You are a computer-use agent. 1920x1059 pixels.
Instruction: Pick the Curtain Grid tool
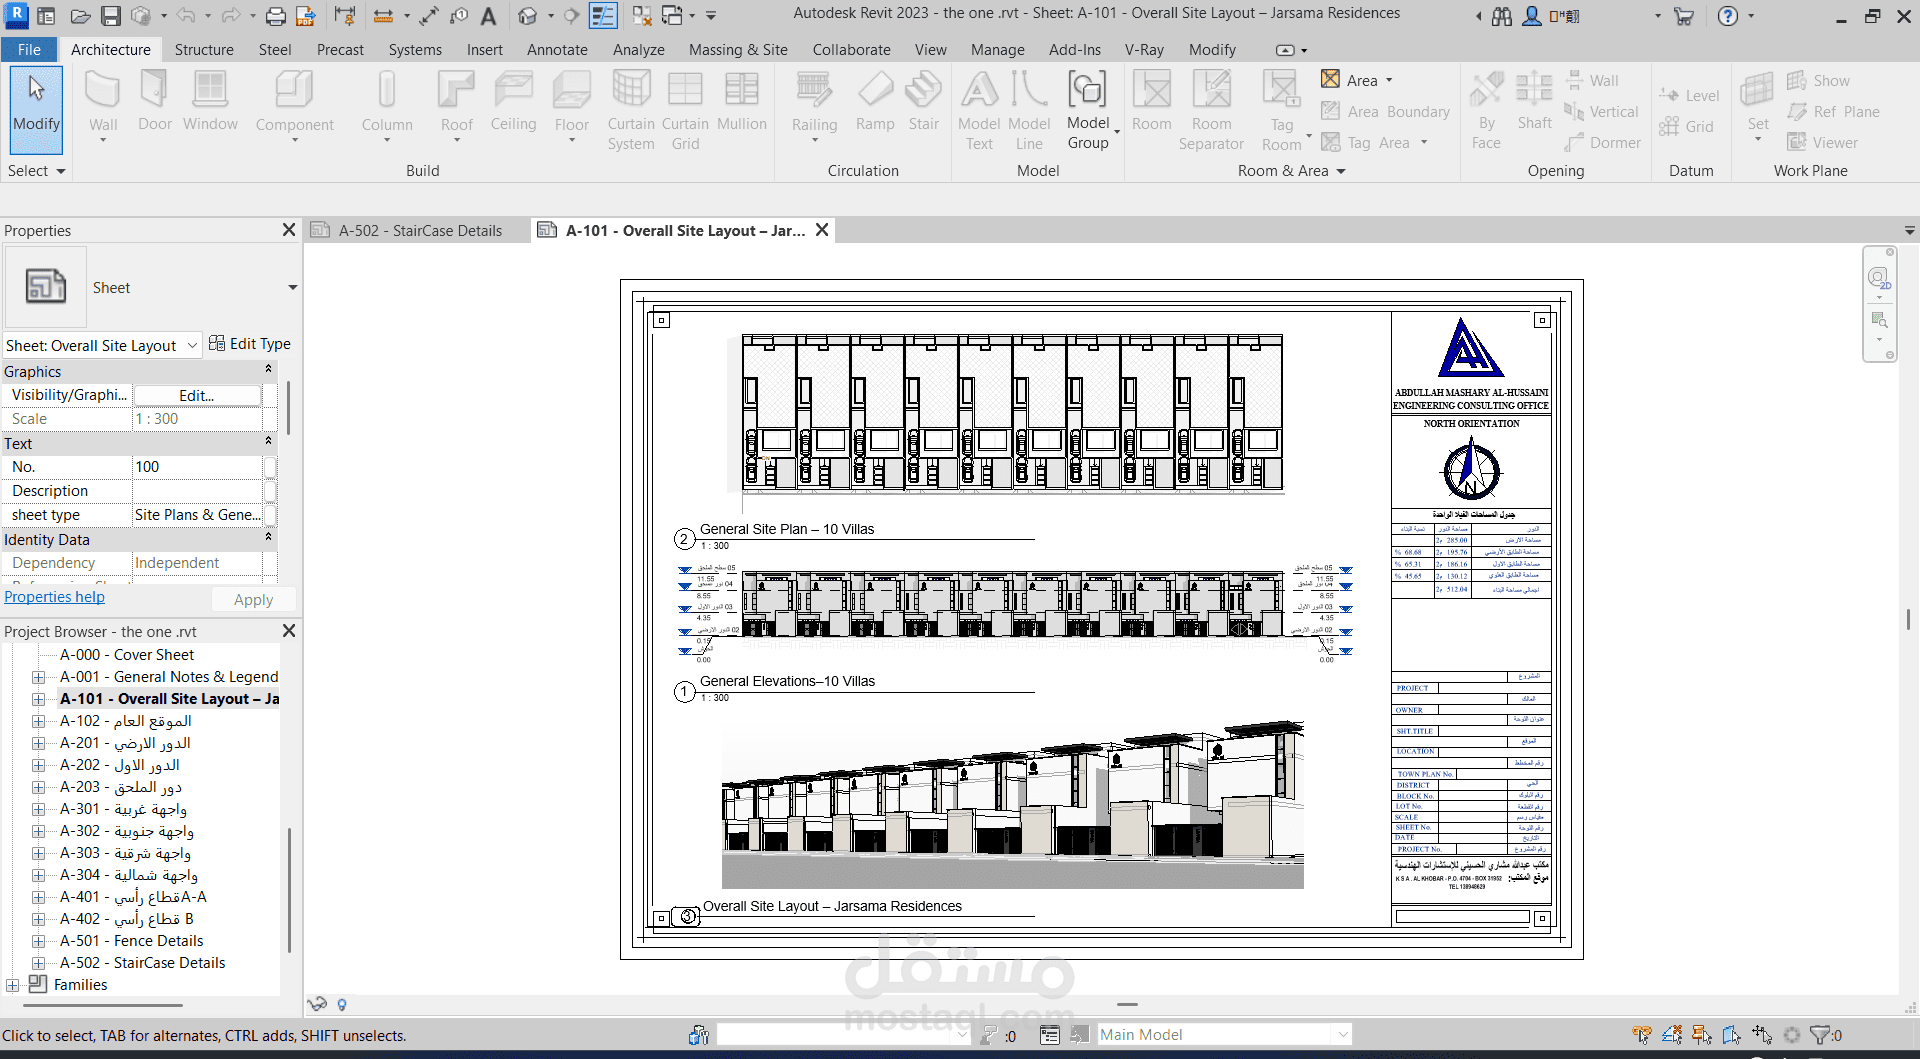(685, 111)
